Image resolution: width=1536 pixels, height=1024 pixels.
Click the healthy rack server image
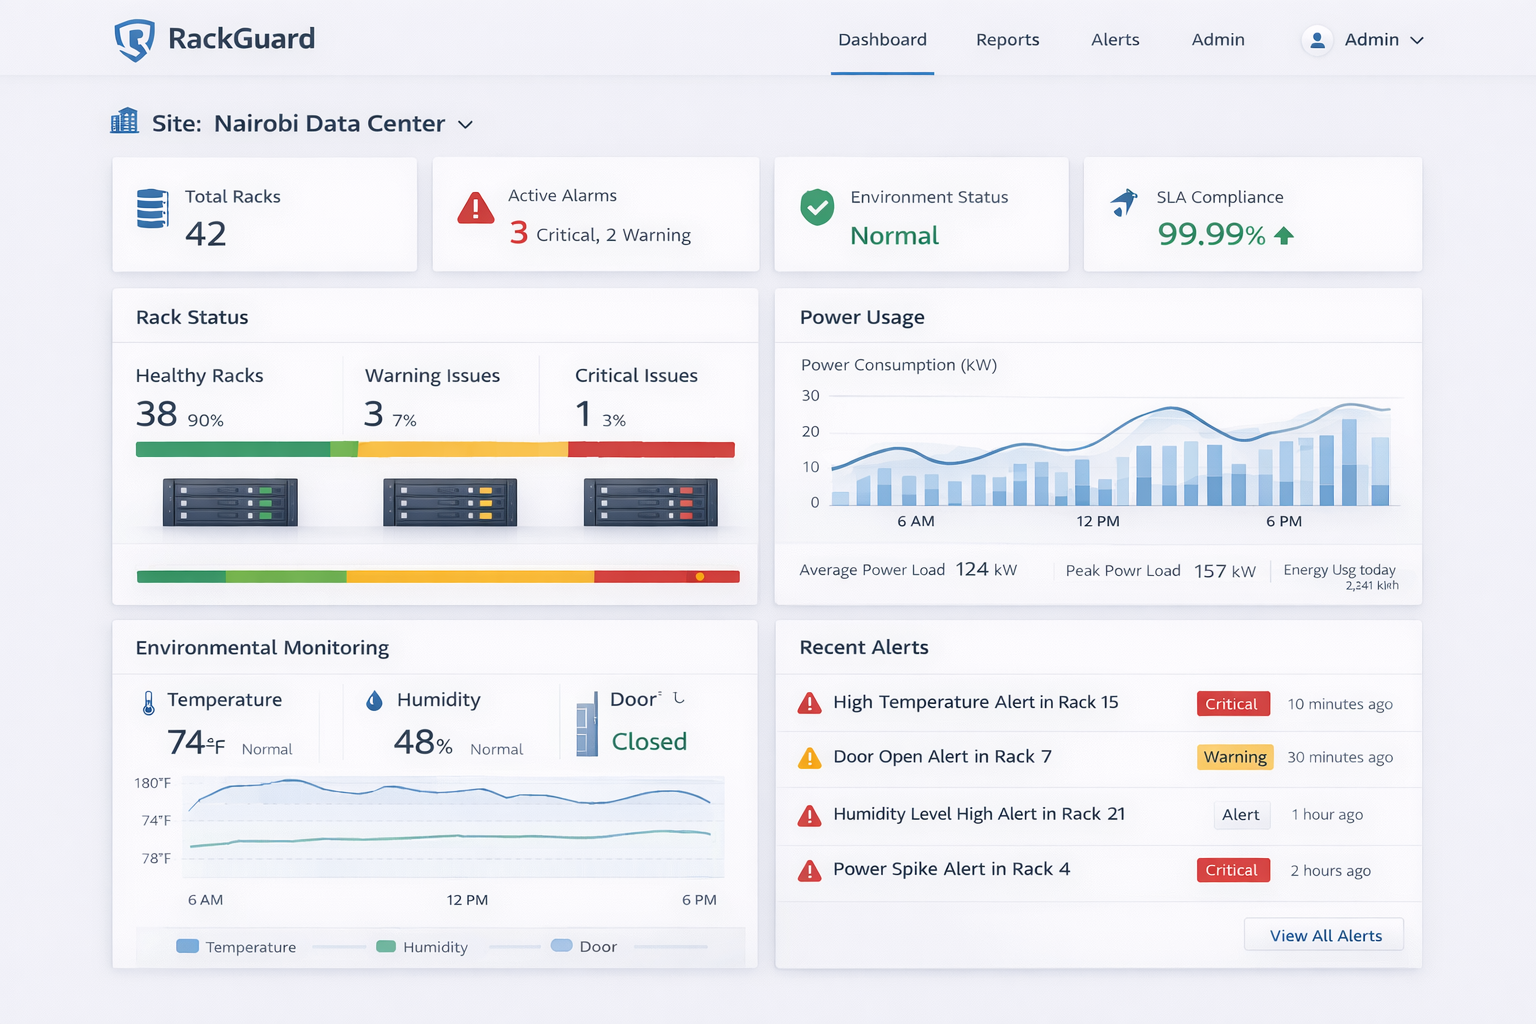(x=230, y=502)
